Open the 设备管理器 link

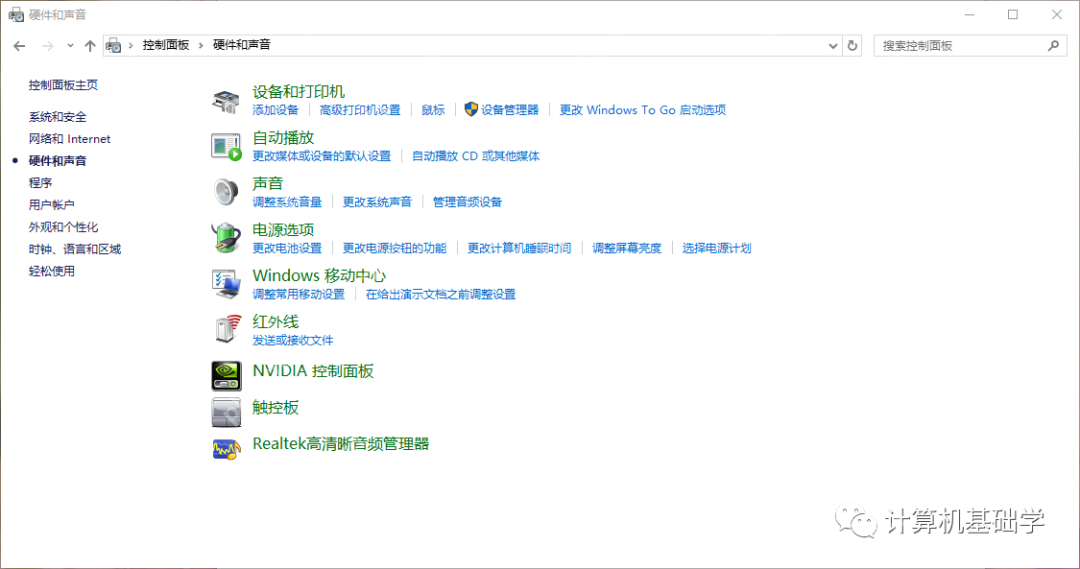click(509, 110)
